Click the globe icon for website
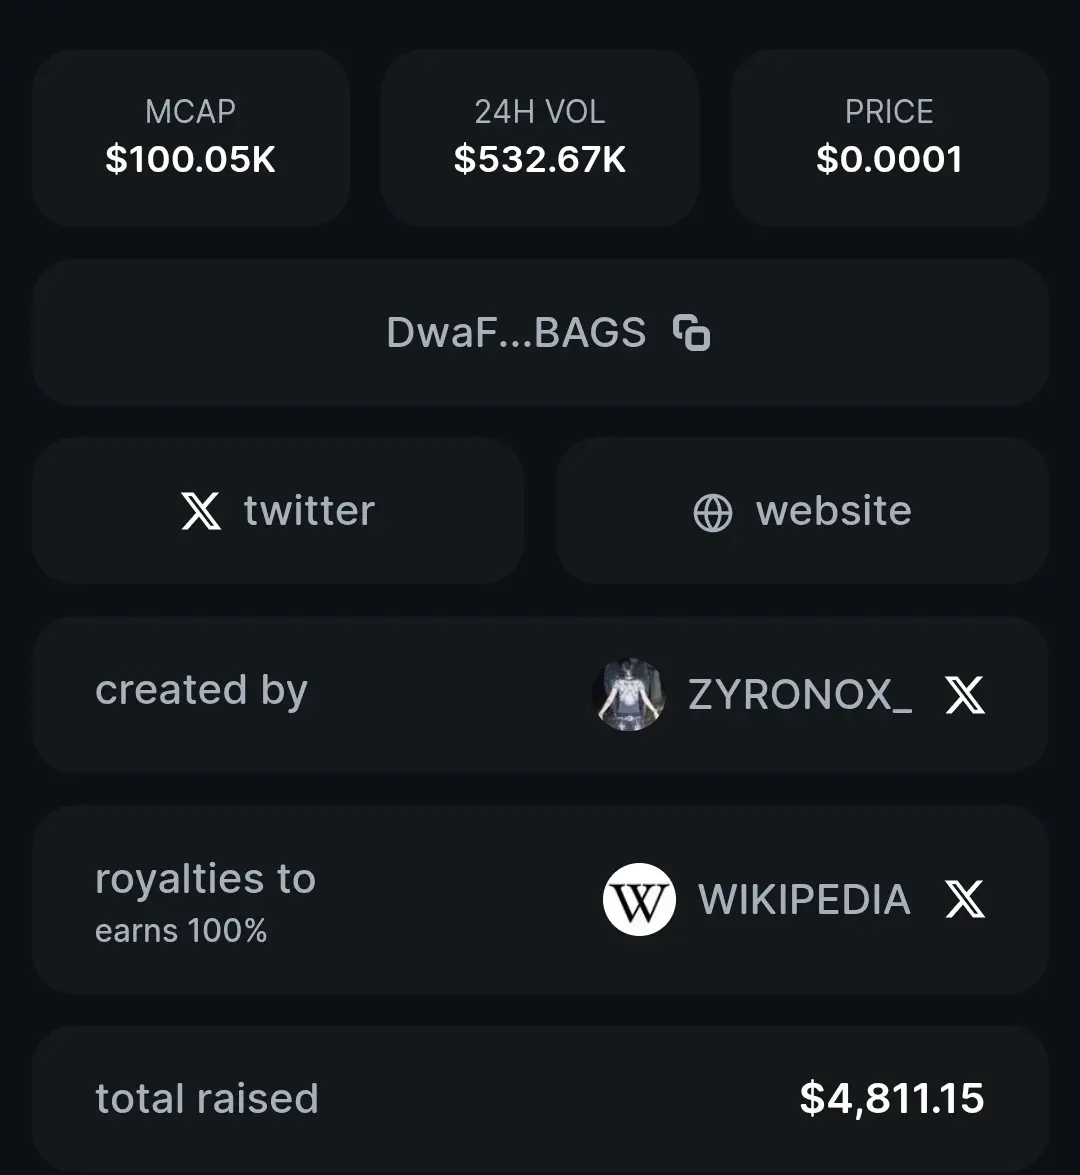Image resolution: width=1080 pixels, height=1175 pixels. 713,513
